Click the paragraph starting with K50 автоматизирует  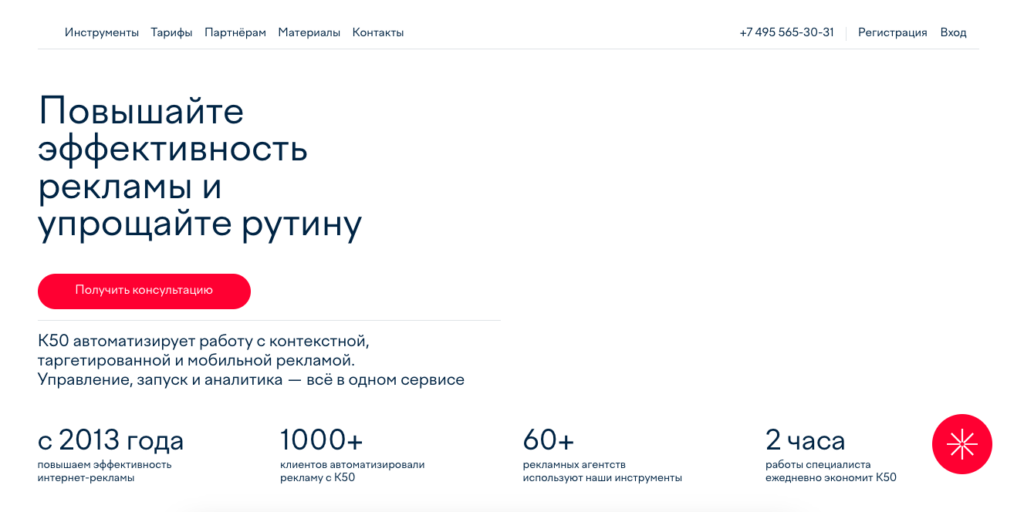click(251, 360)
